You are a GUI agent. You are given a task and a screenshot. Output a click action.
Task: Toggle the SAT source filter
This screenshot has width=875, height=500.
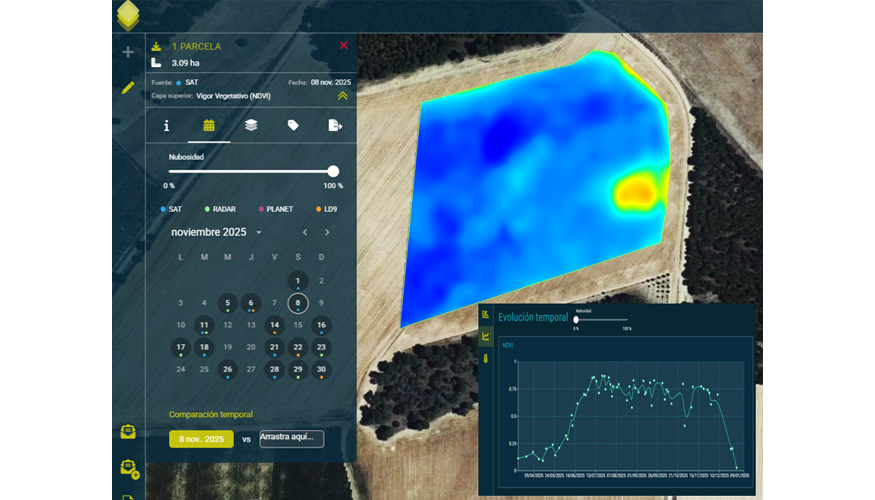[175, 209]
